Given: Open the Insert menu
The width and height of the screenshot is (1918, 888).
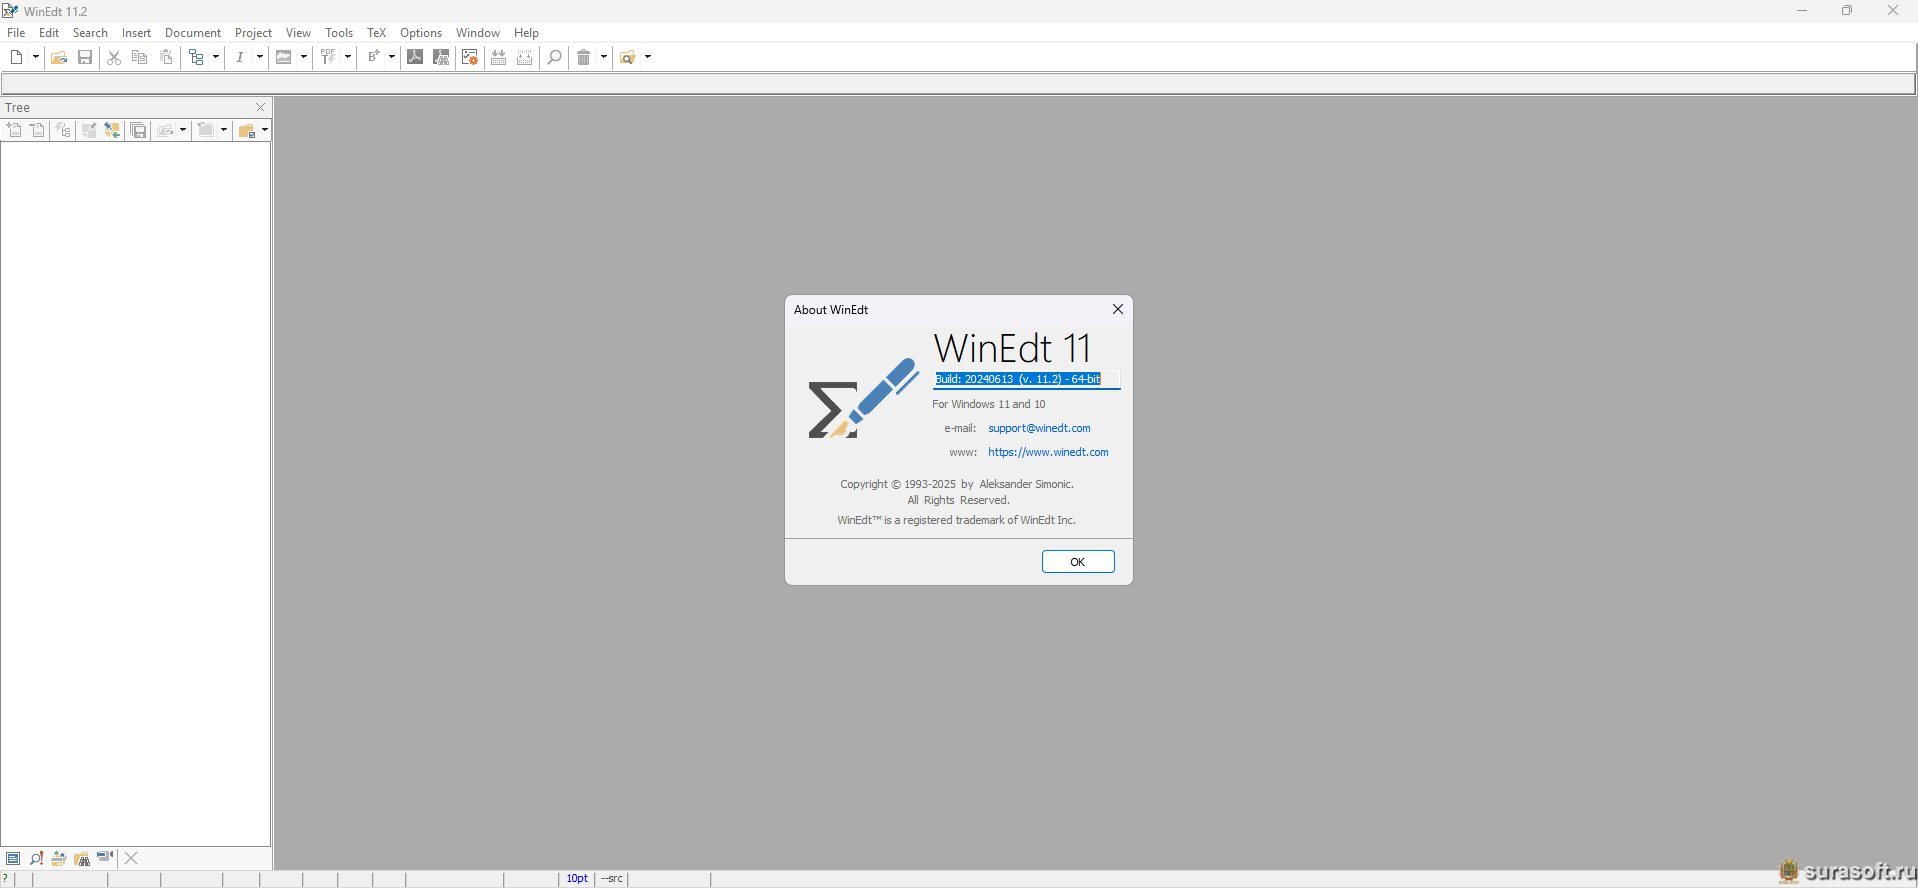Looking at the screenshot, I should point(136,33).
